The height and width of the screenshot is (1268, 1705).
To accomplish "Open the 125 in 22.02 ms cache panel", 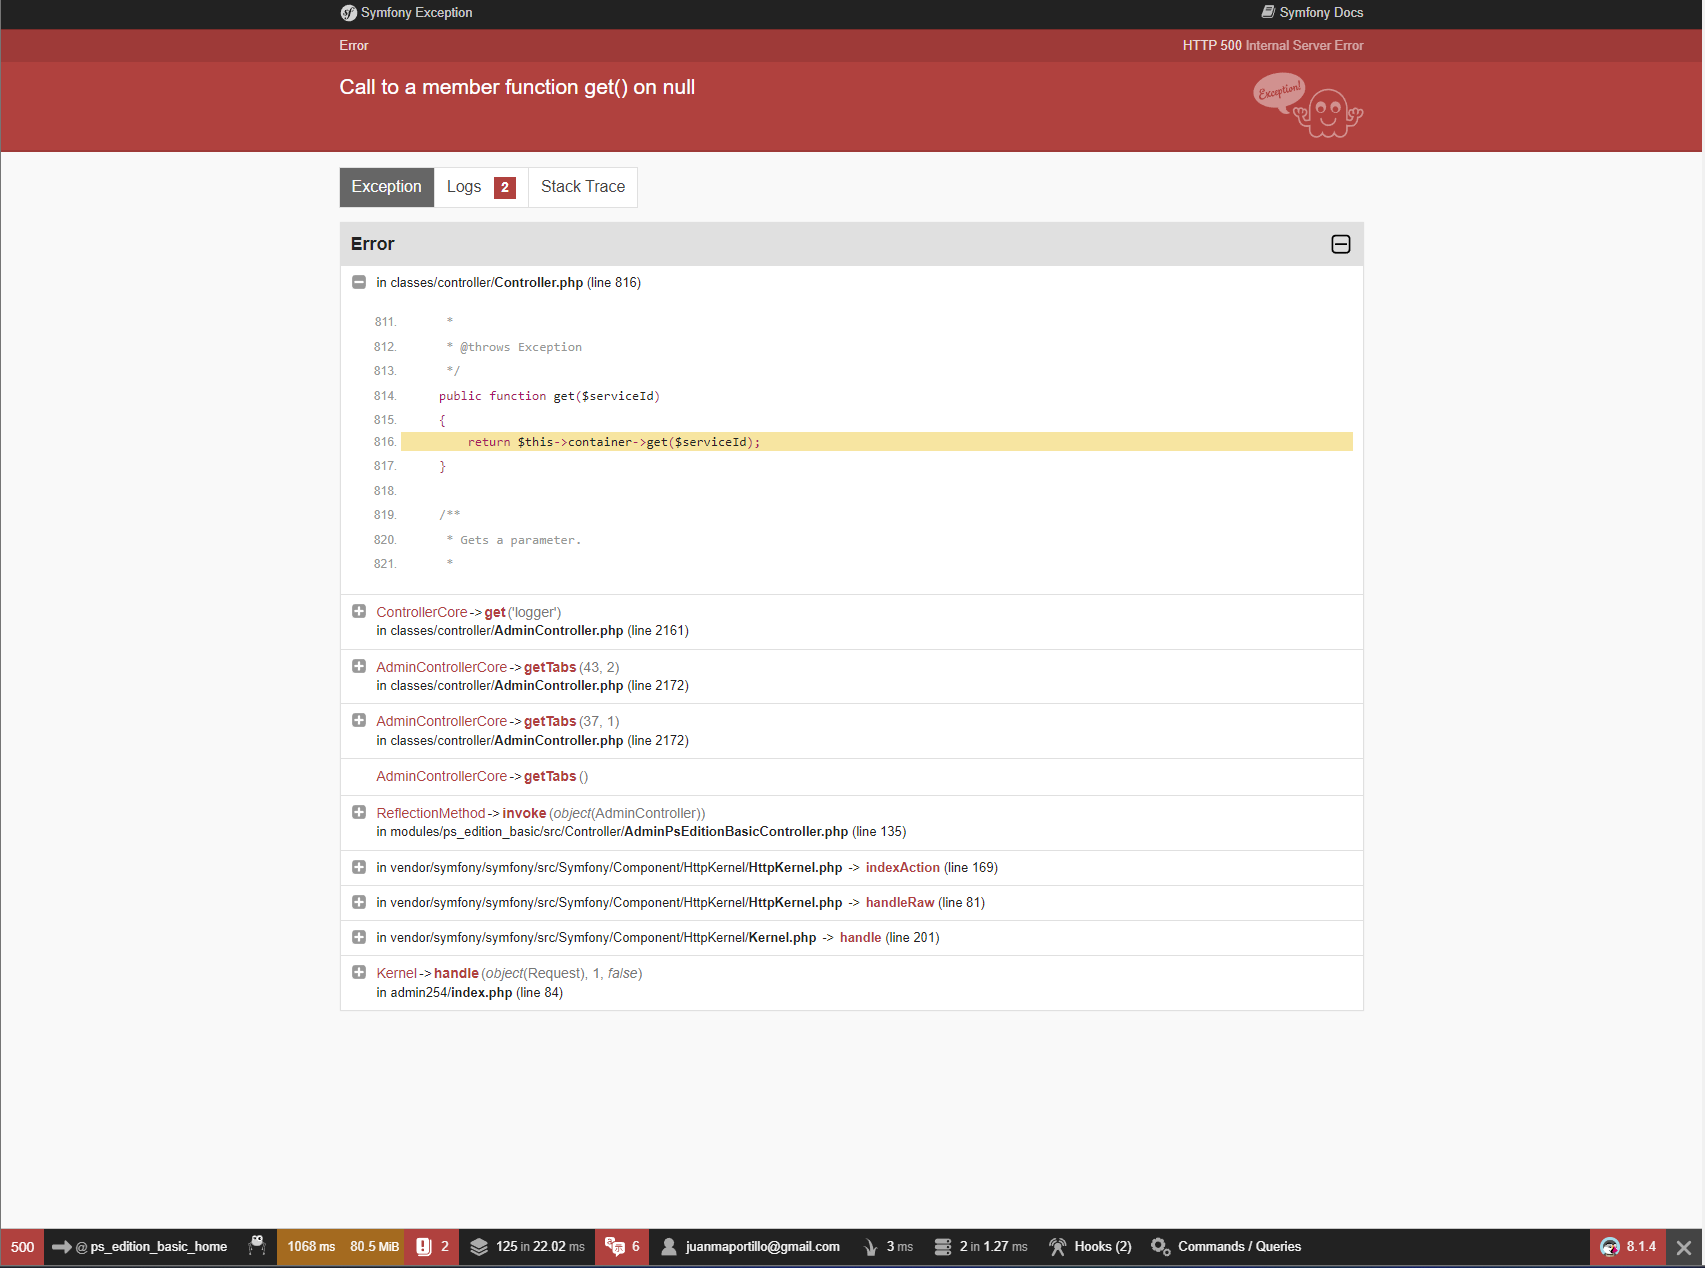I will coord(527,1247).
